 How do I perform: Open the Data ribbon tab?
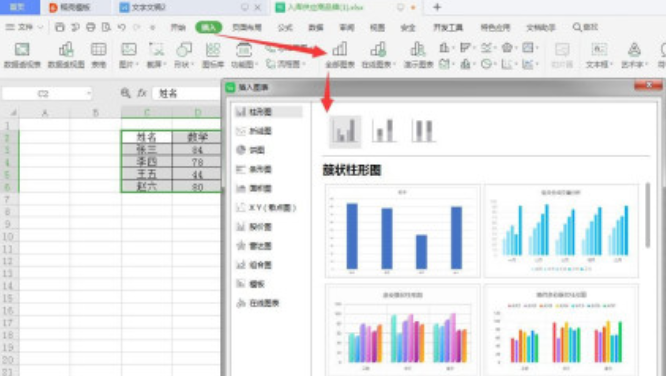(x=316, y=27)
